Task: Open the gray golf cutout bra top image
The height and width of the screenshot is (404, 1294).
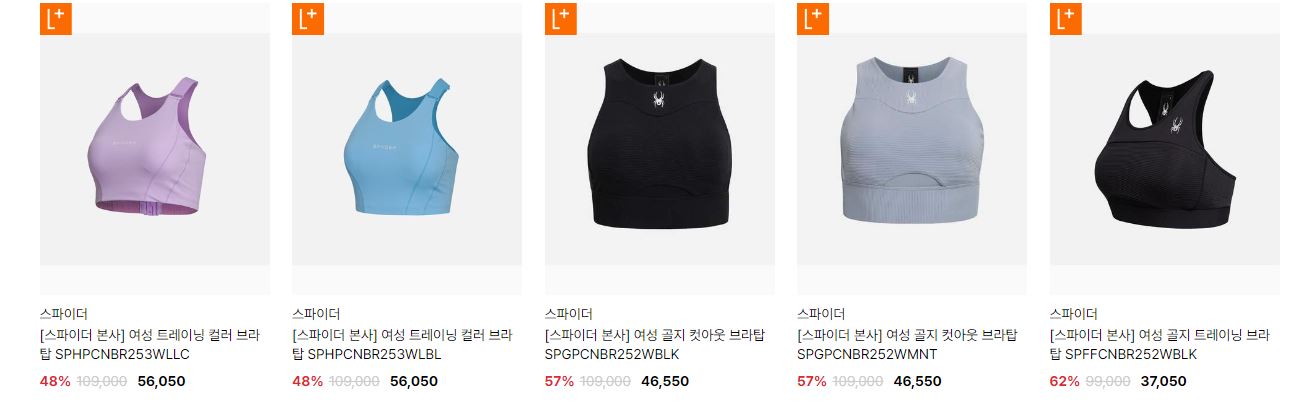Action: (x=912, y=149)
